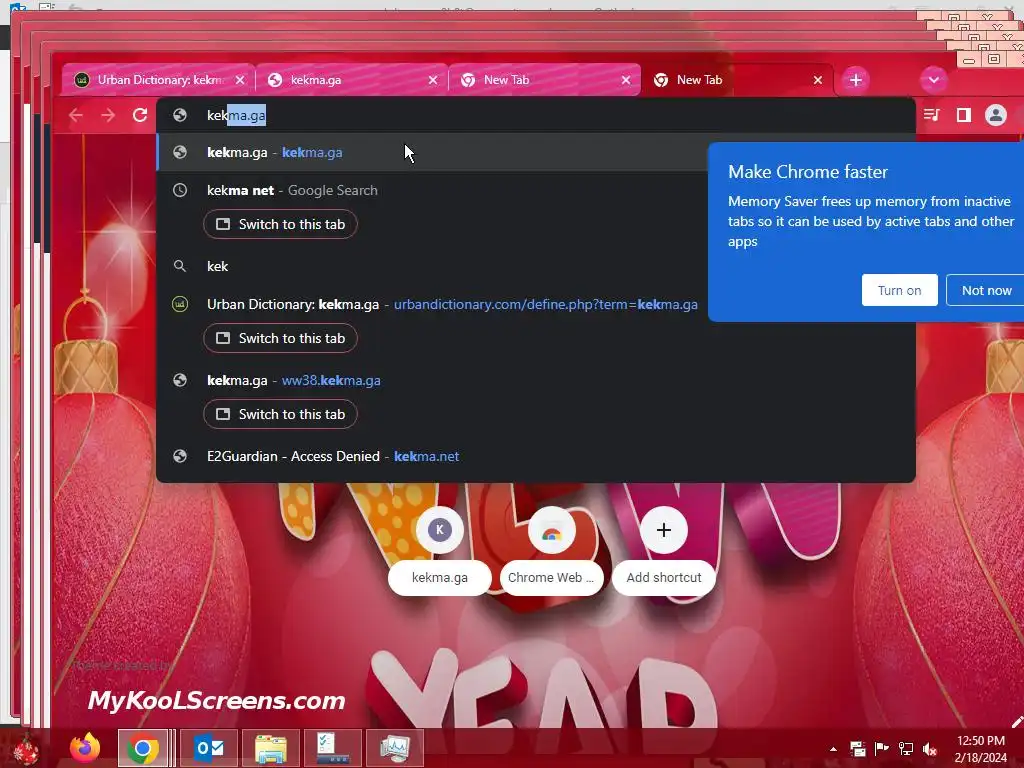Open the taskbar clock showing 12:50 PM
Viewport: 1024px width, 768px height.
980,749
